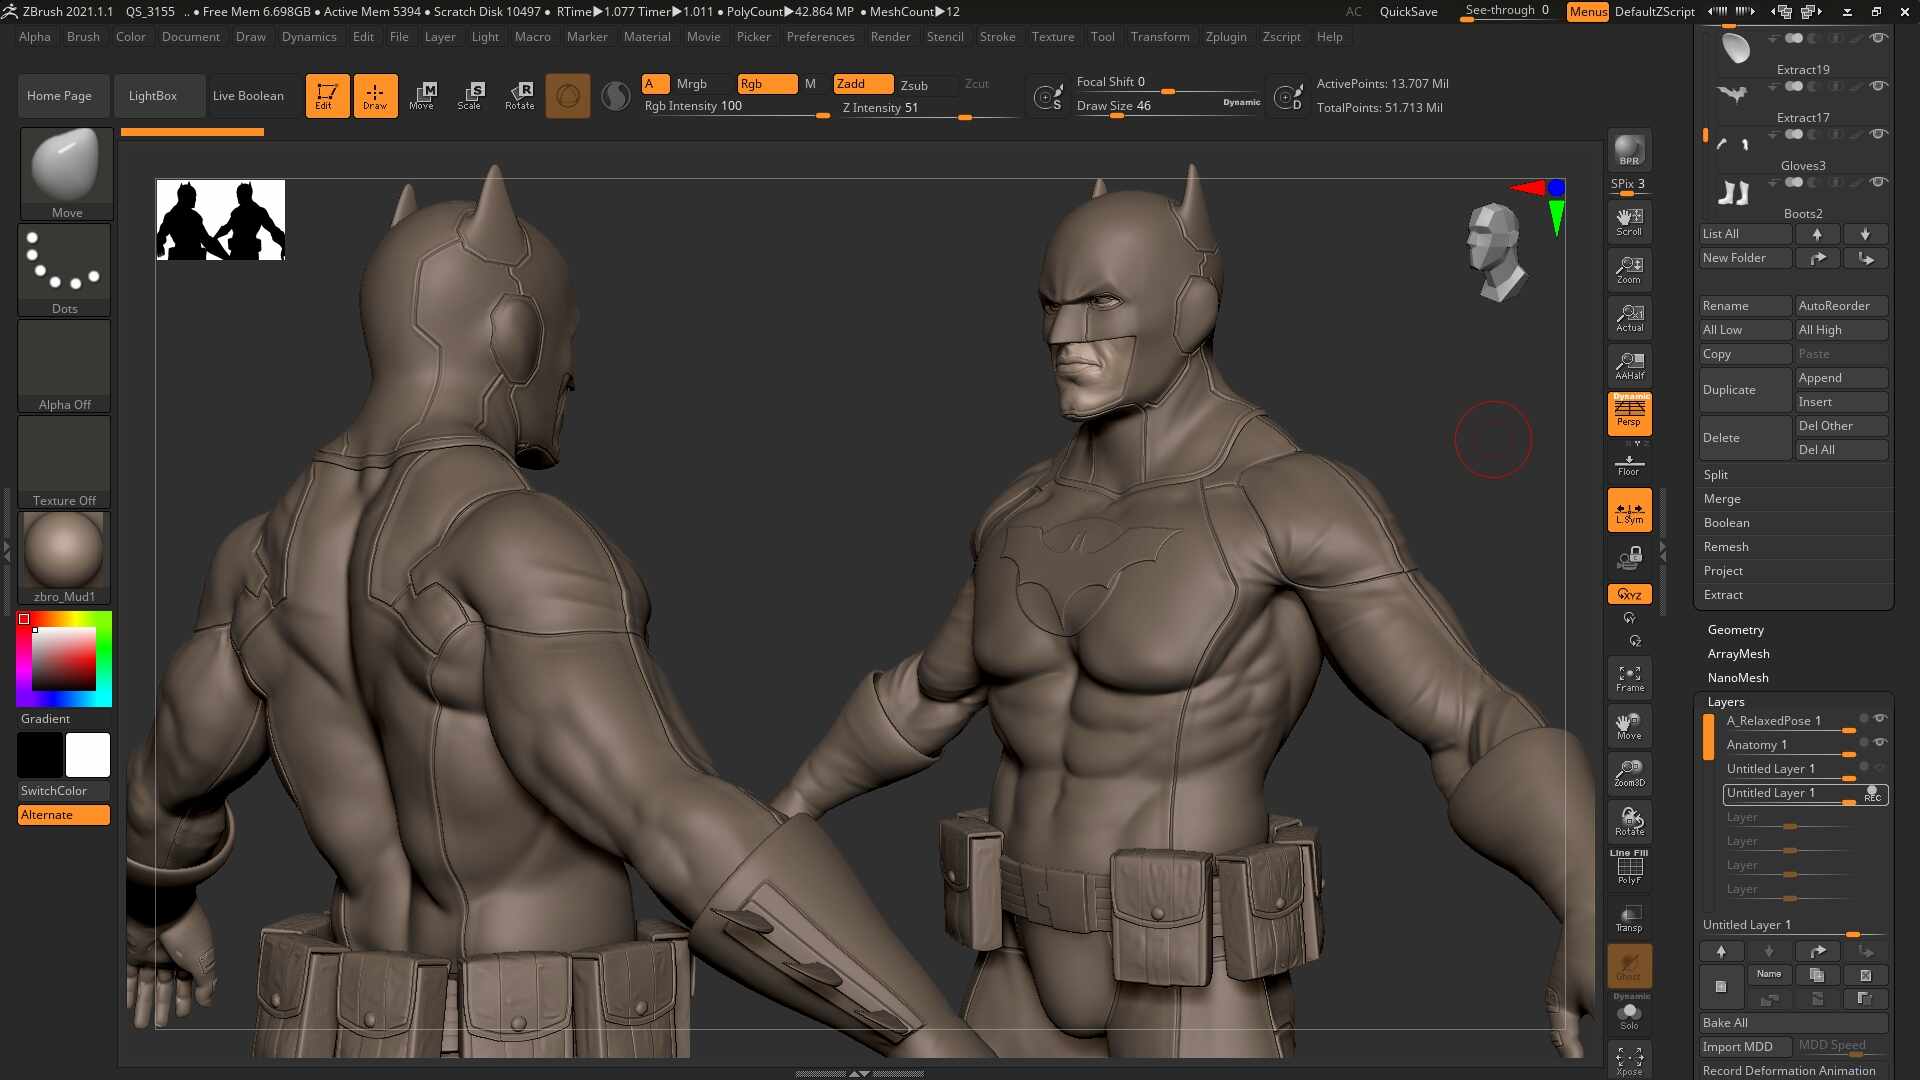Expand the Extract section
The height and width of the screenshot is (1080, 1920).
(1723, 595)
